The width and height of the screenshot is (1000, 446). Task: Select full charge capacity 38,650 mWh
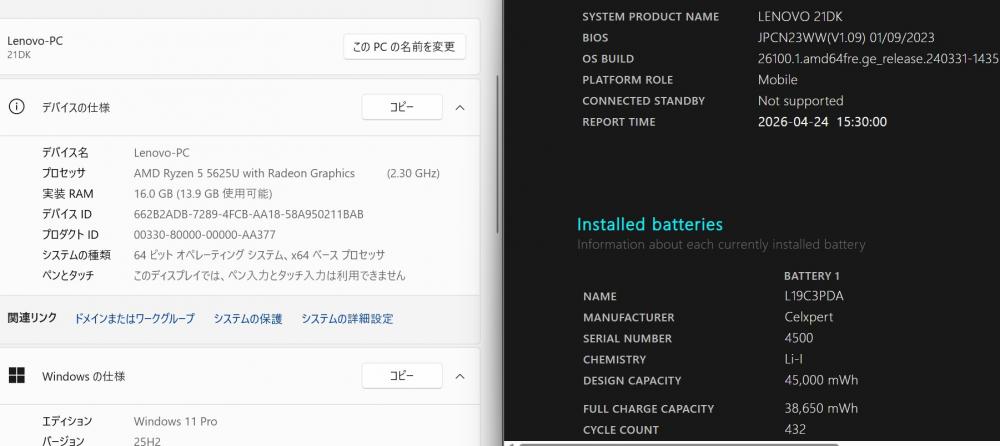point(821,408)
